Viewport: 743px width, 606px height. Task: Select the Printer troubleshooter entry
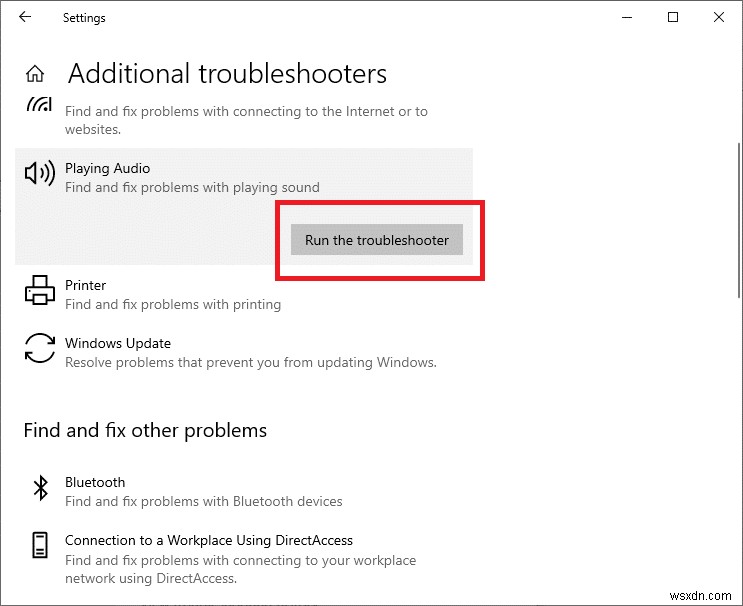click(x=244, y=294)
